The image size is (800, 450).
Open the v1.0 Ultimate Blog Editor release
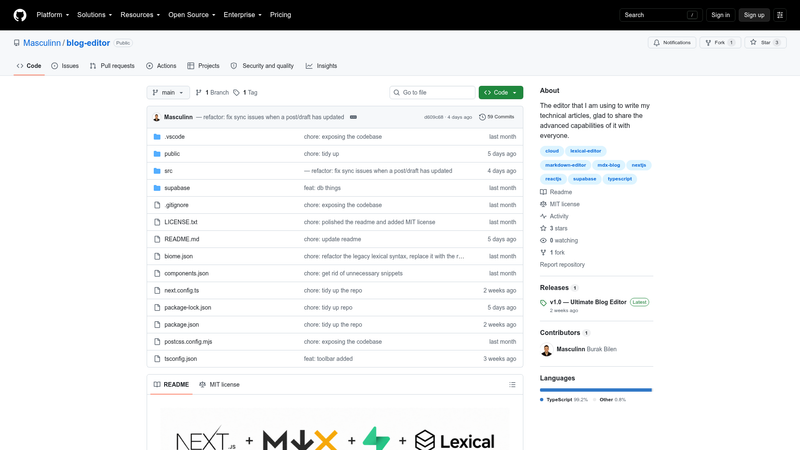[588, 302]
